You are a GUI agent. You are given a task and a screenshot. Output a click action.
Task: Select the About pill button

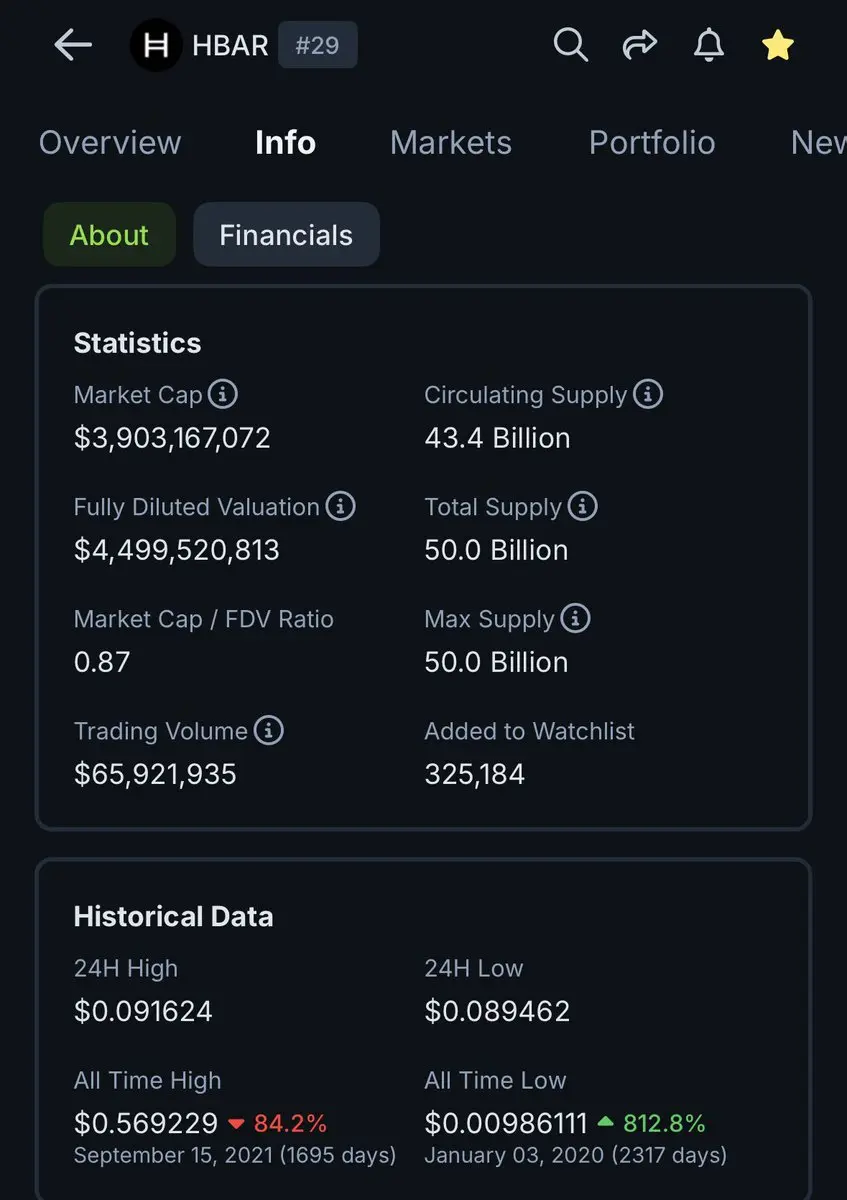click(109, 235)
